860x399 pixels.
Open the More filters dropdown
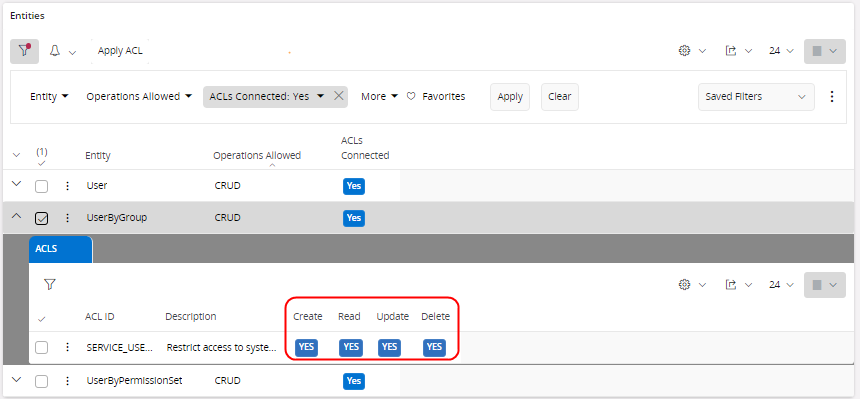[x=380, y=96]
